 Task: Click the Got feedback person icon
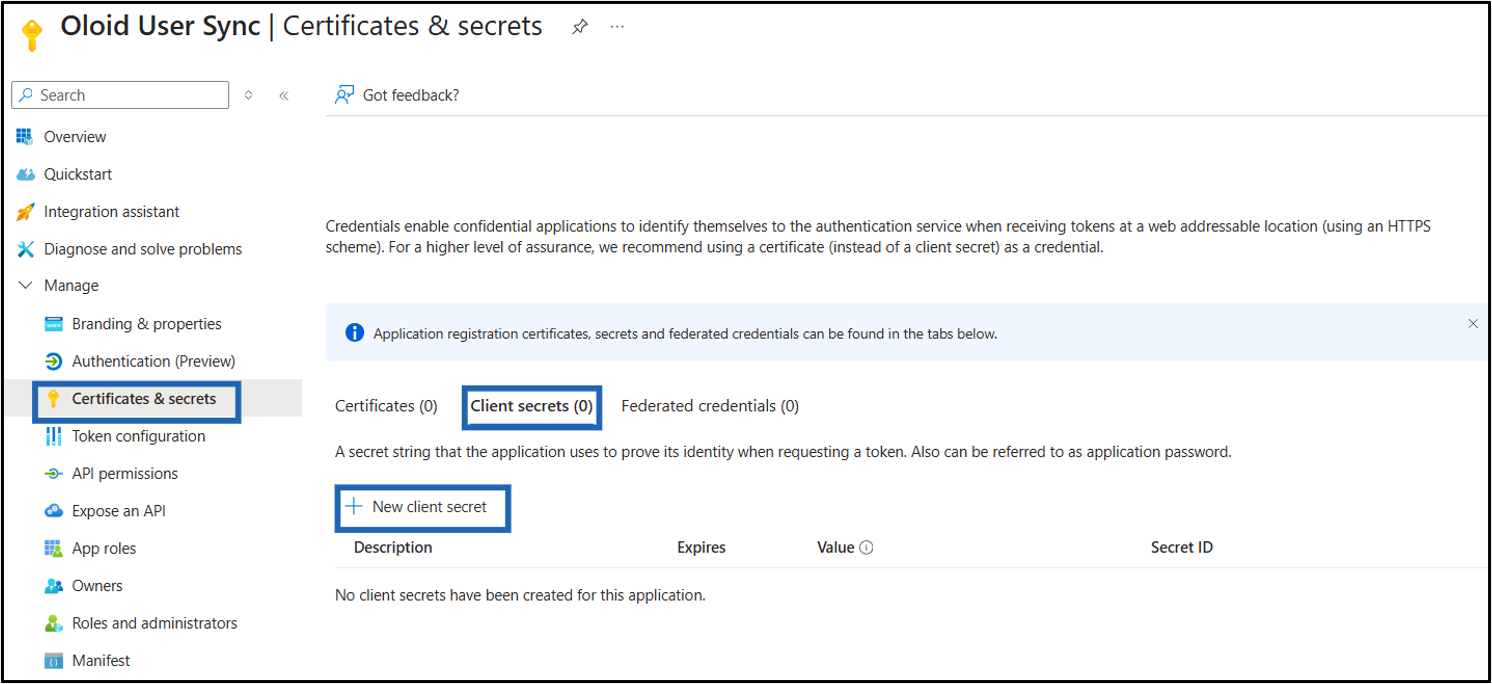coord(345,95)
